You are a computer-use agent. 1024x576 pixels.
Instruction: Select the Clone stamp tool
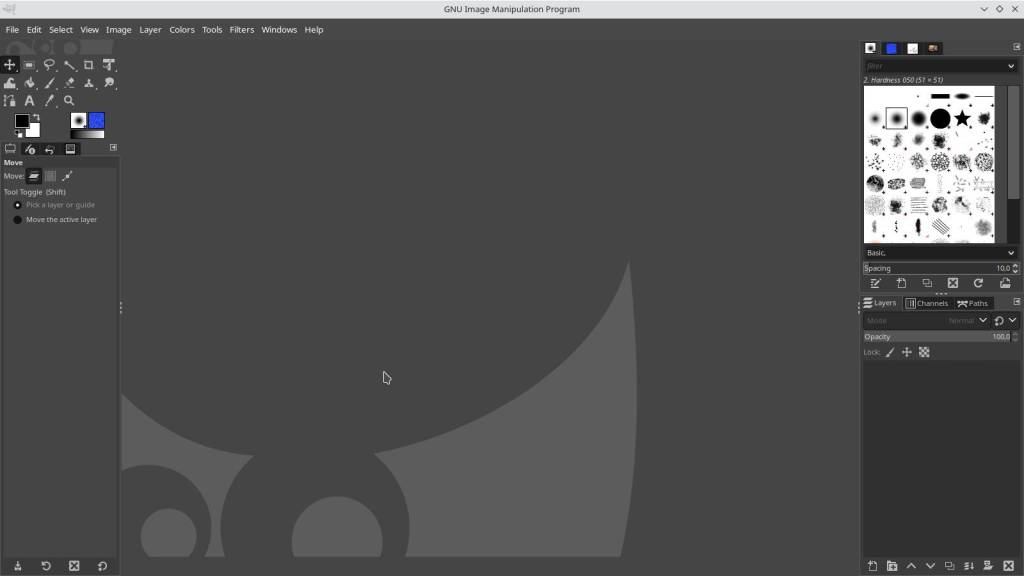tap(89, 83)
